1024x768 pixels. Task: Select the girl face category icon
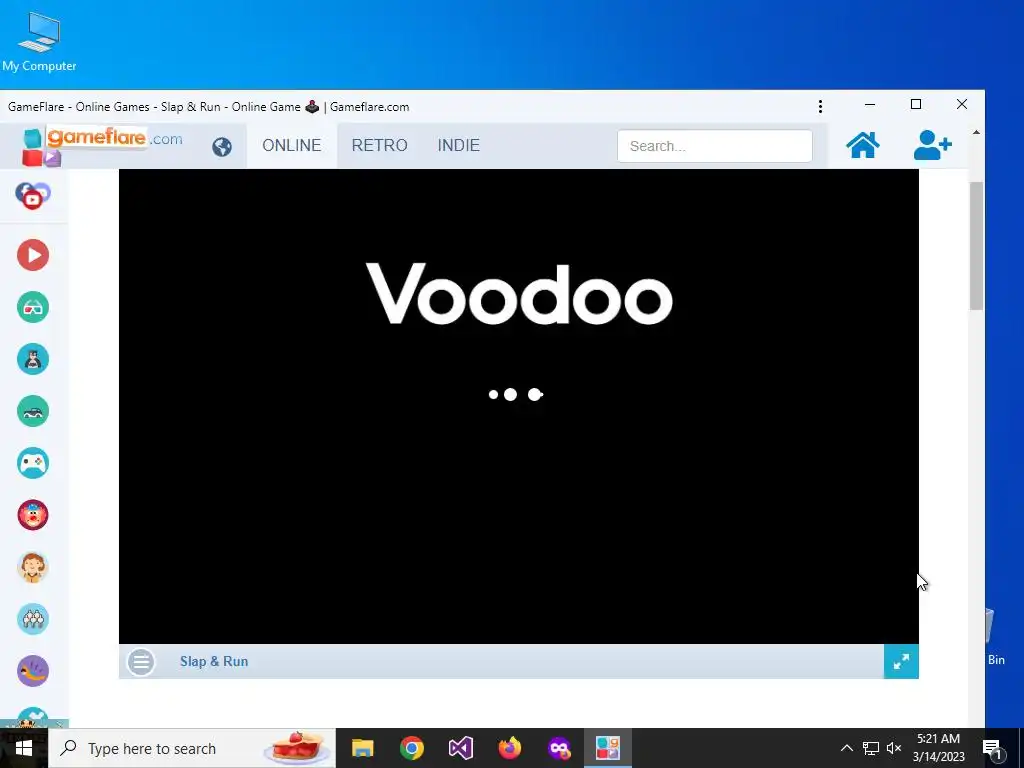(33, 567)
